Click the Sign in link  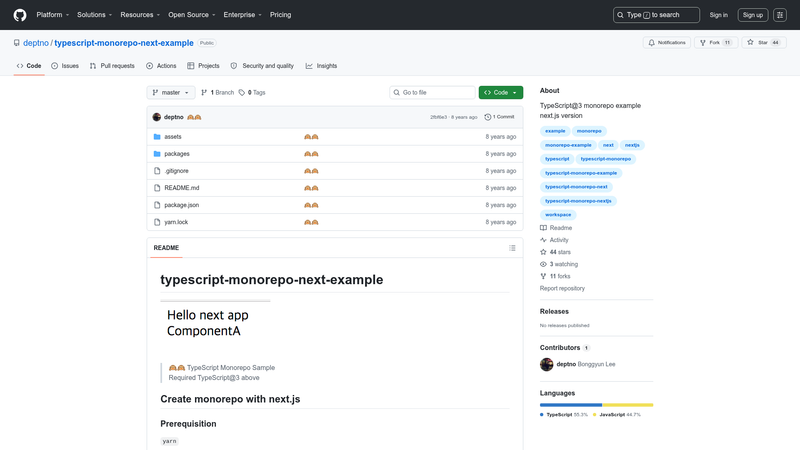click(718, 15)
